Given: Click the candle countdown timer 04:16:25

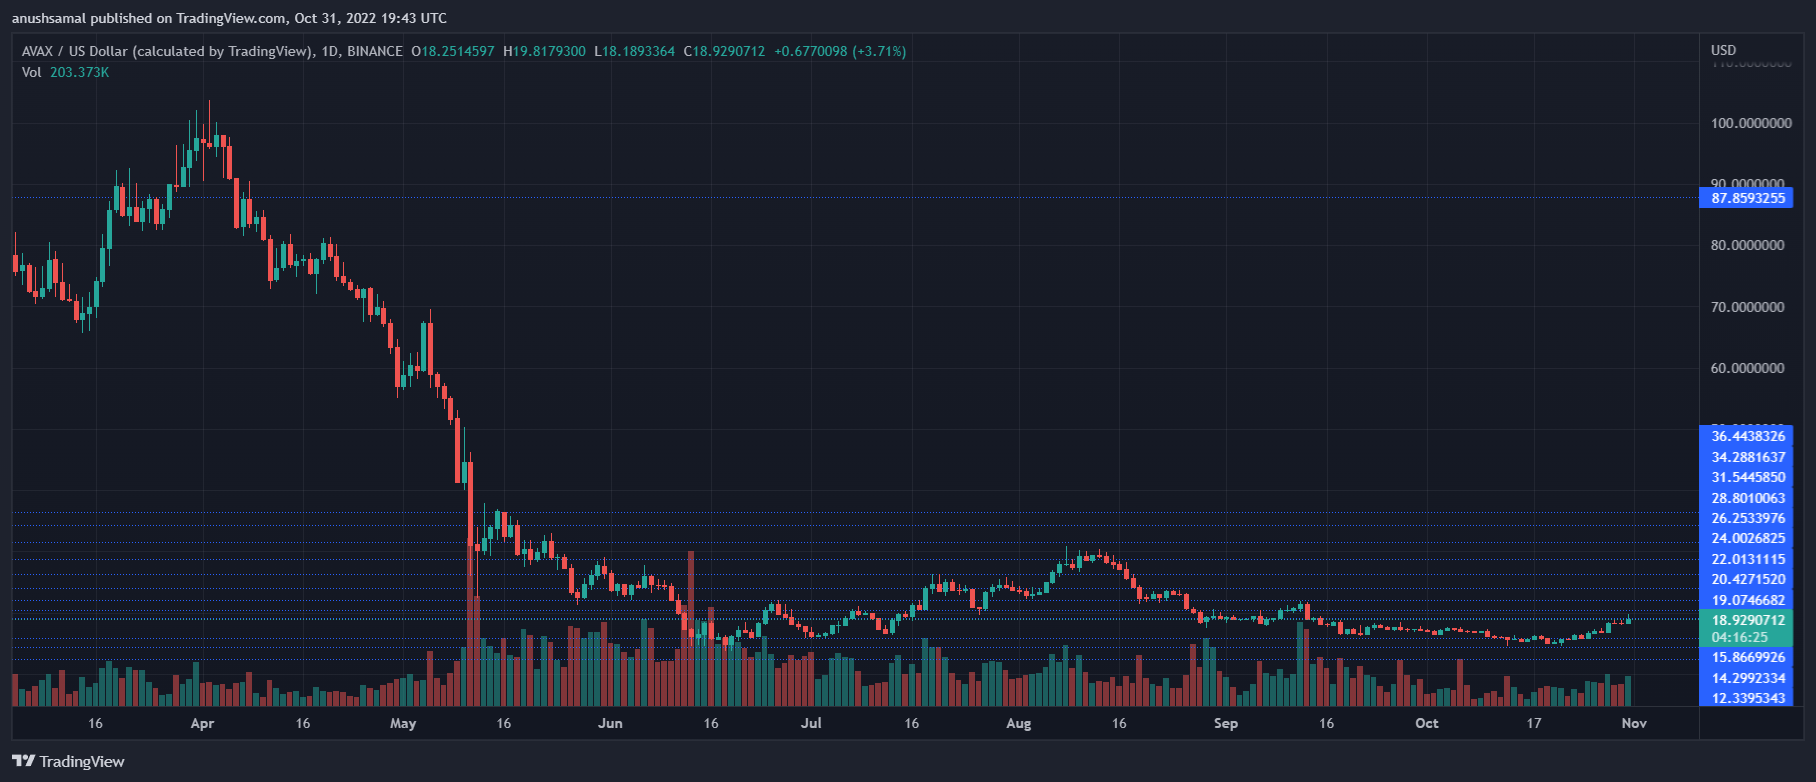Looking at the screenshot, I should (x=1739, y=637).
